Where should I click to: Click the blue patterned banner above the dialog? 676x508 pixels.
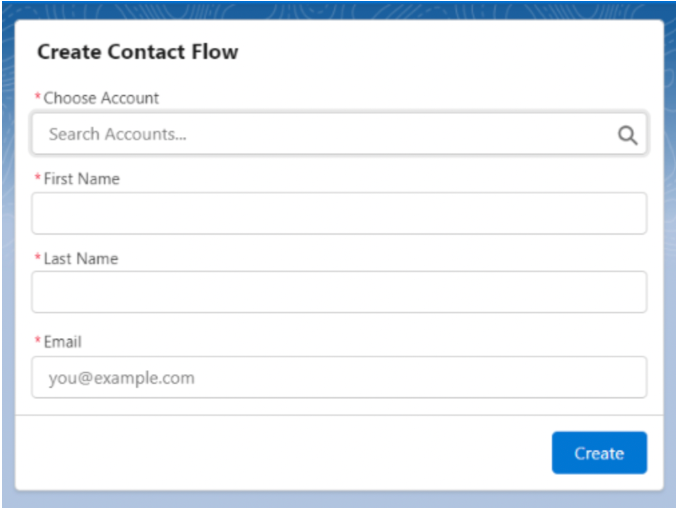tap(339, 10)
